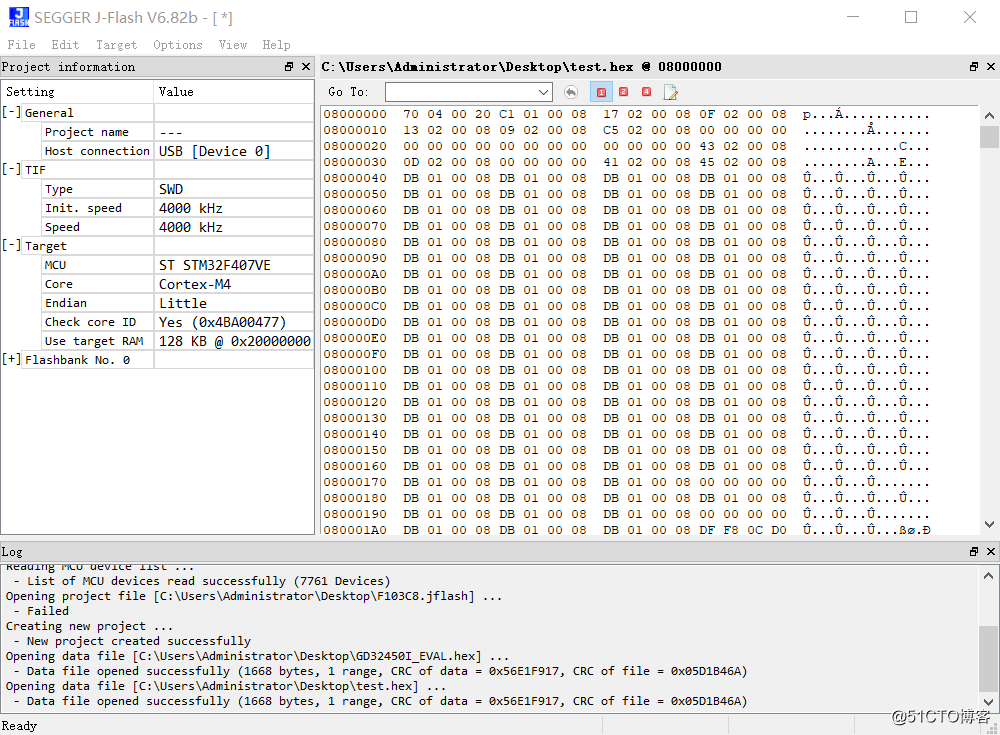Collapse the TIF settings group
This screenshot has height=735, width=1000.
pyautogui.click(x=12, y=170)
